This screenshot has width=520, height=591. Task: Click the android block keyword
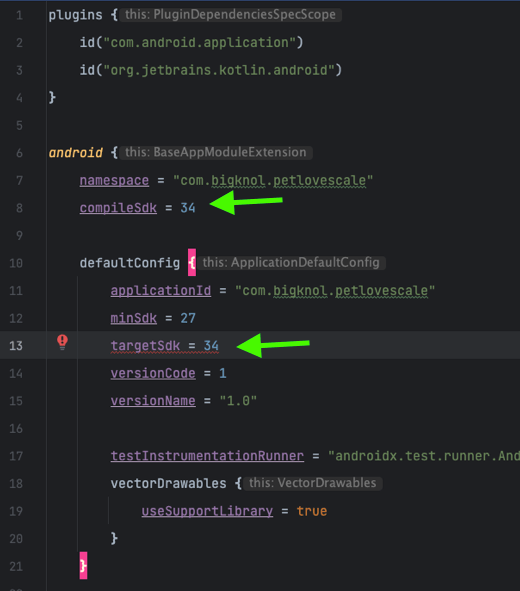coord(75,153)
